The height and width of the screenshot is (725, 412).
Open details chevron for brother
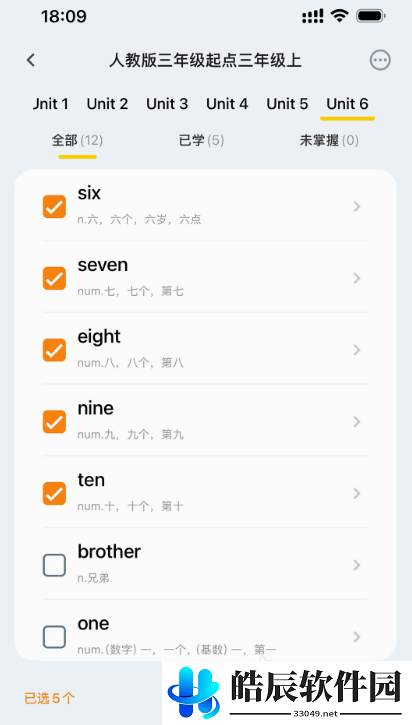(357, 565)
